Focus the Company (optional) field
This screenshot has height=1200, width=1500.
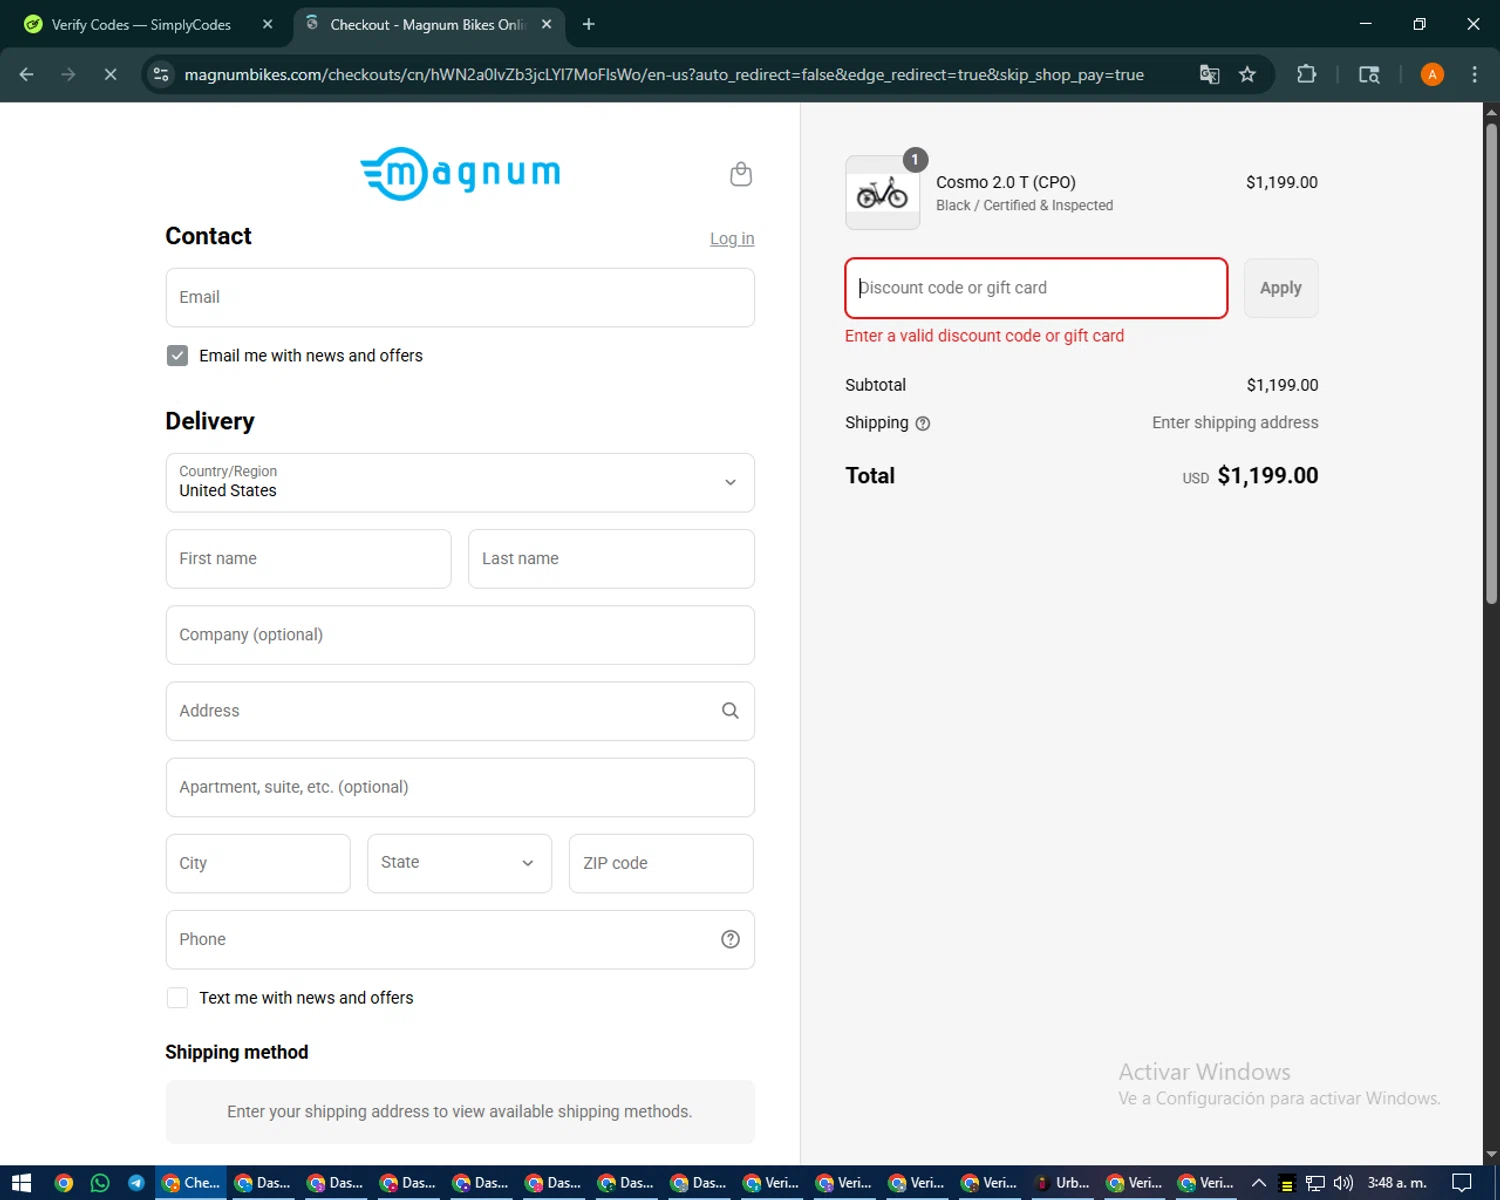[x=460, y=635]
